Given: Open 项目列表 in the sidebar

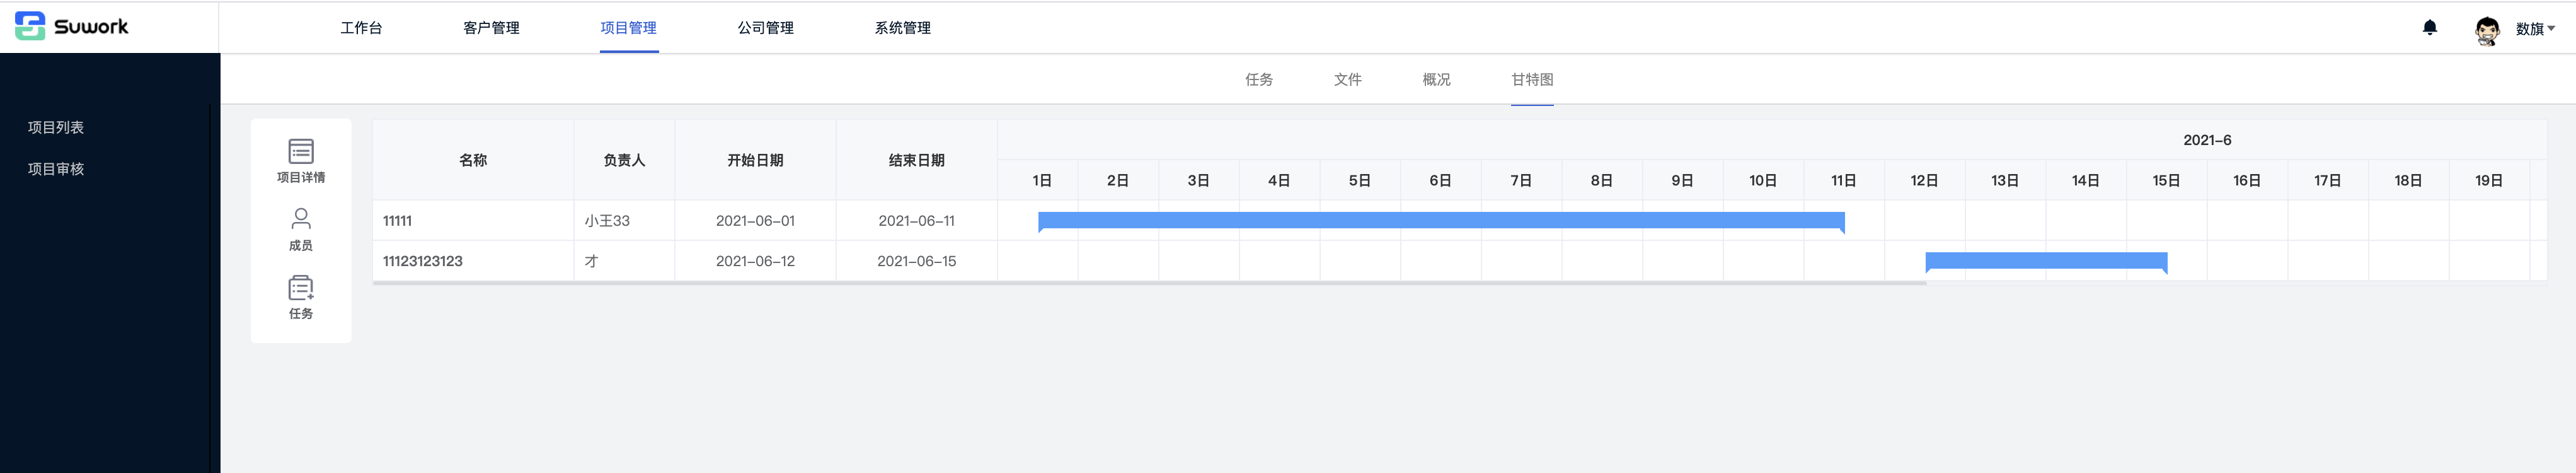Looking at the screenshot, I should pos(56,127).
